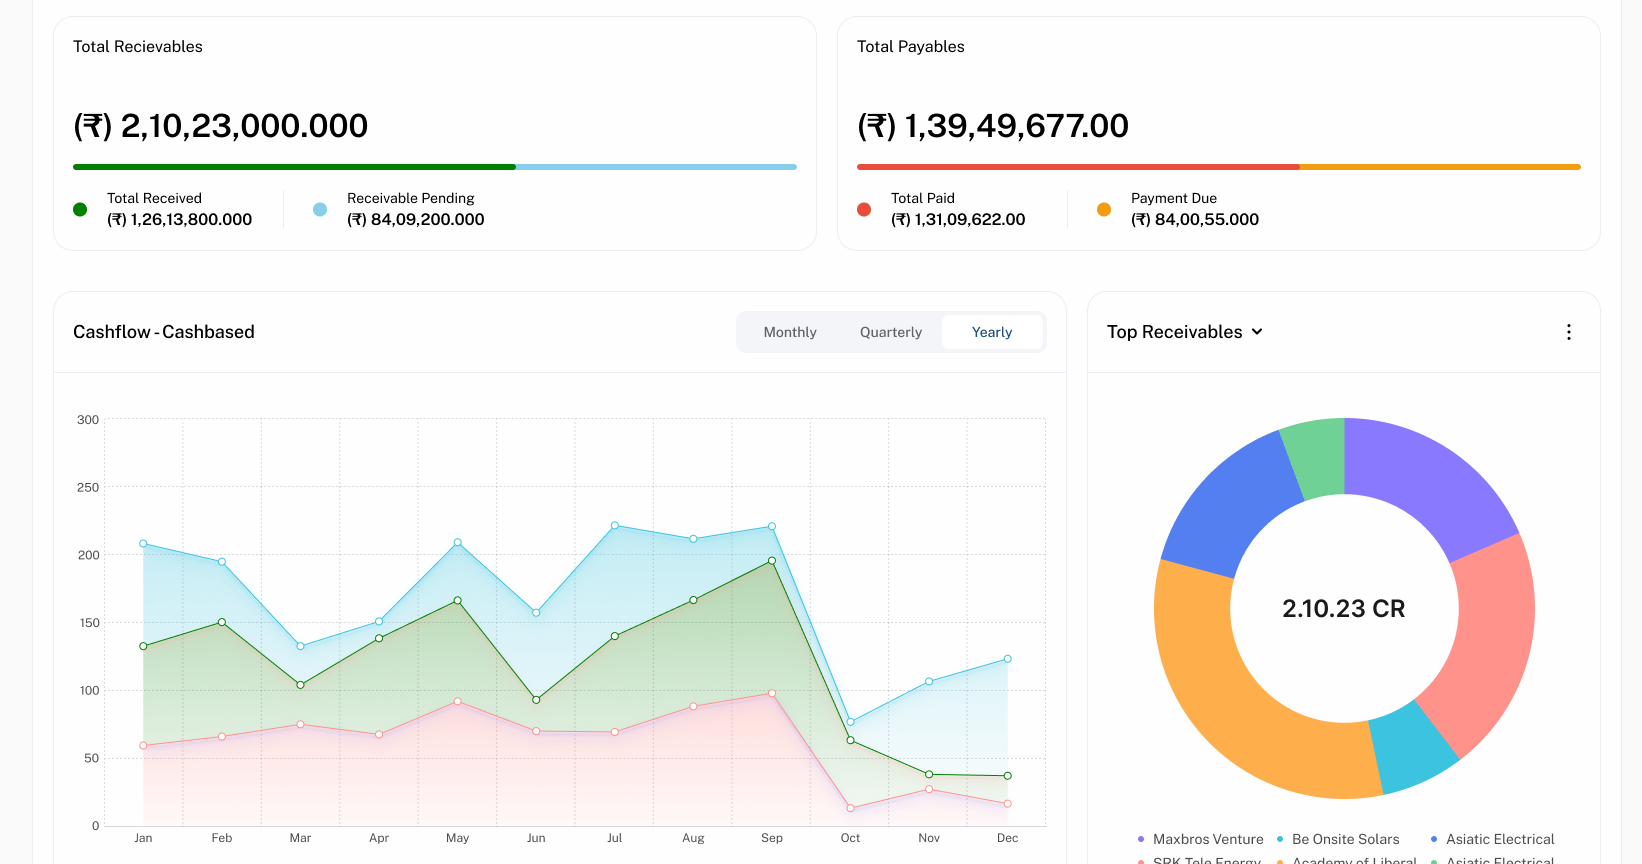Open the three-dot menu in Top Receivables

click(x=1568, y=332)
